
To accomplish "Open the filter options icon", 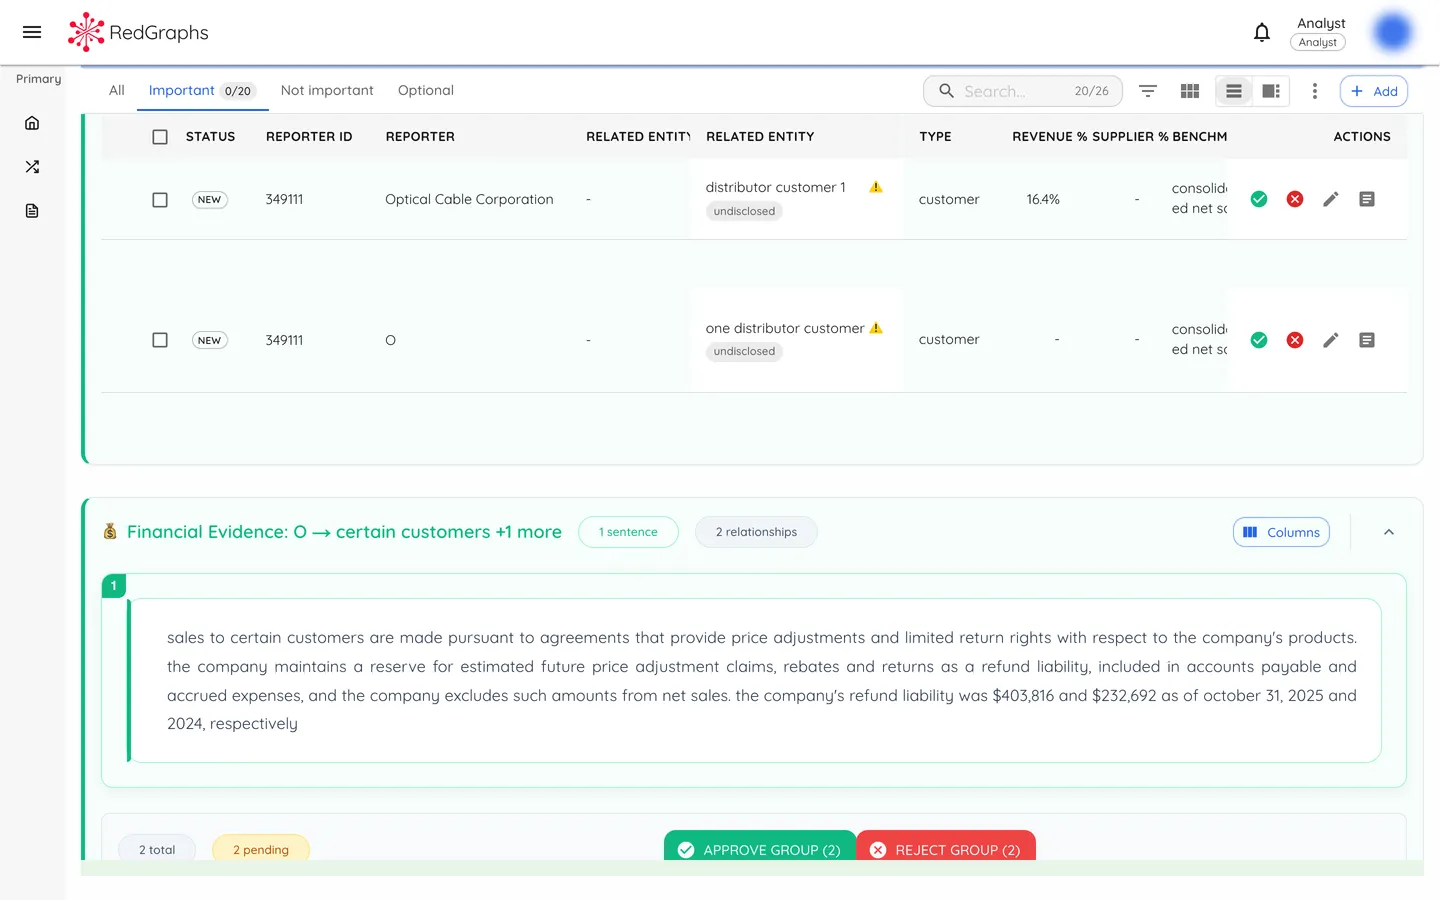I will click(x=1147, y=90).
